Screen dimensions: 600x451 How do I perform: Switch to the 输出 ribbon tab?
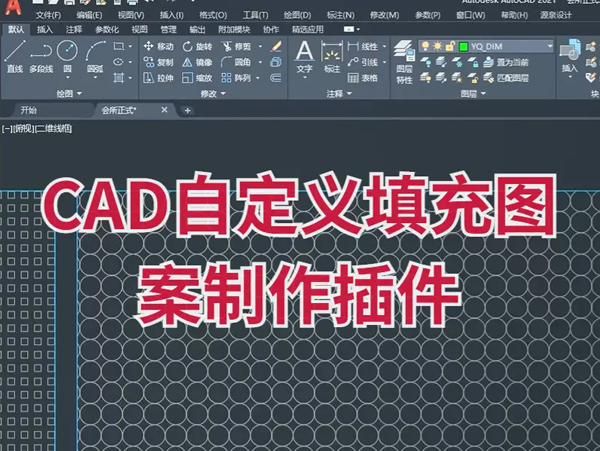pyautogui.click(x=197, y=29)
